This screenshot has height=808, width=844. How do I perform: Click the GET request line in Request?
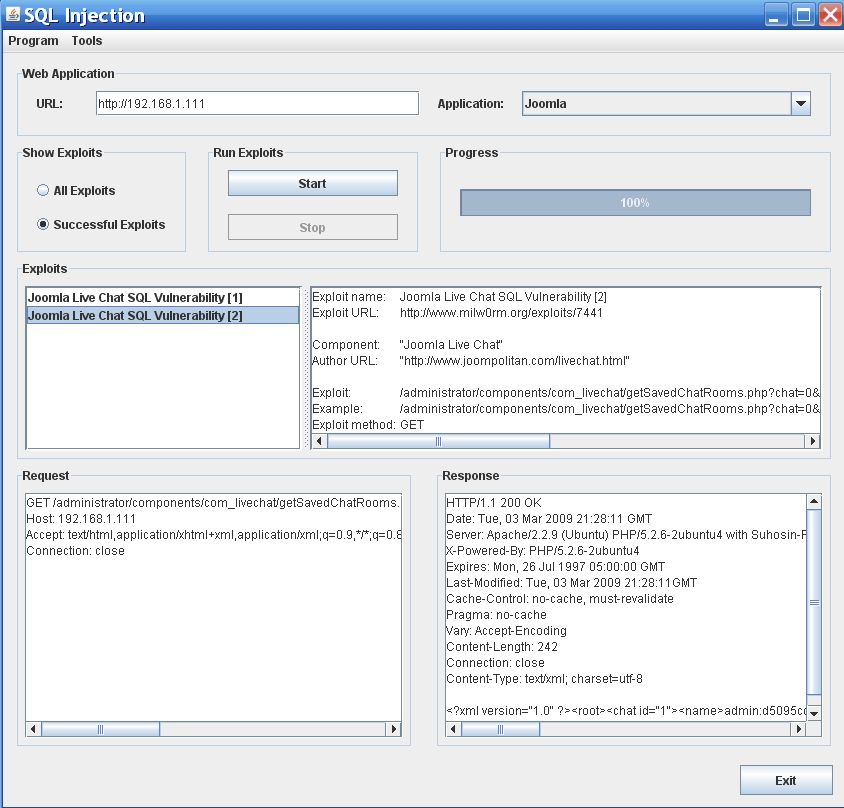pyautogui.click(x=213, y=503)
